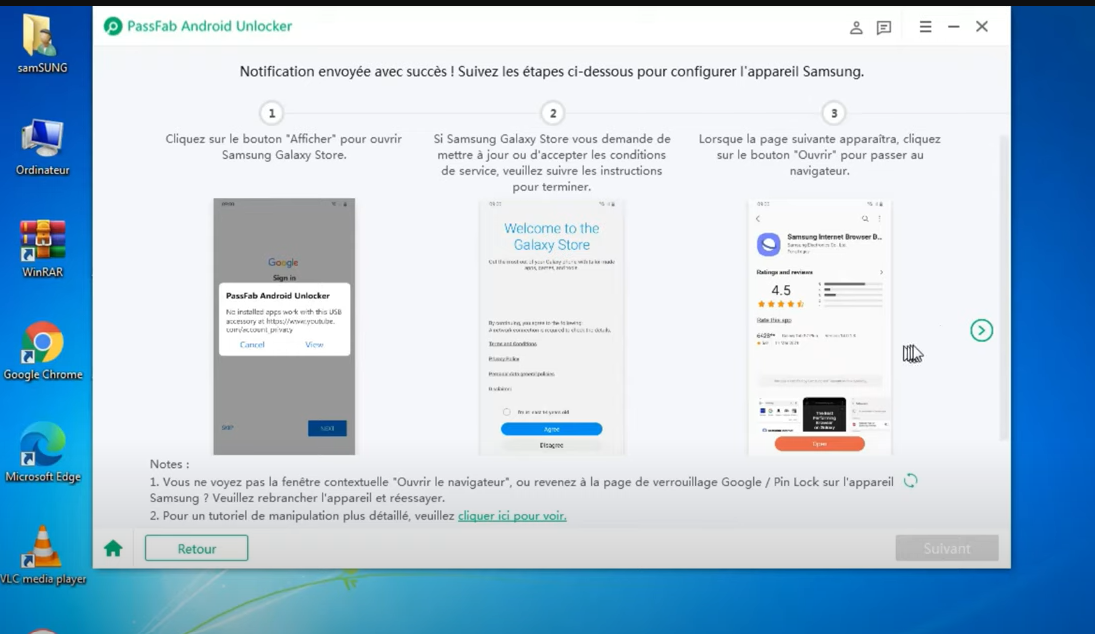
Task: Open the samSUNG folder on the desktop
Action: [x=40, y=38]
